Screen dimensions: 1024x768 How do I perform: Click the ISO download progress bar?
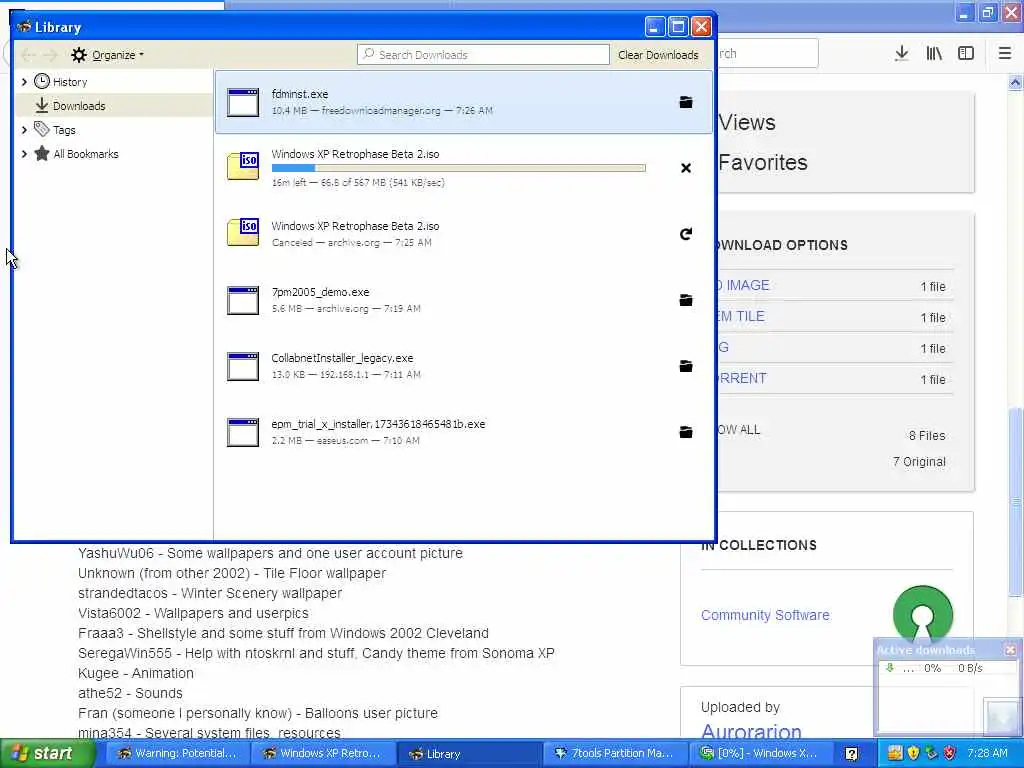458,168
